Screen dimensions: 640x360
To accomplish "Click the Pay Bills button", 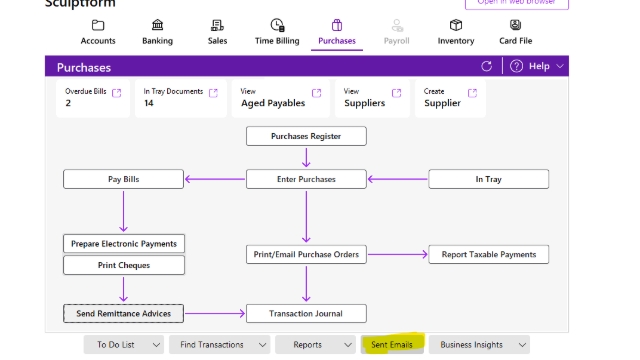I will point(123,179).
